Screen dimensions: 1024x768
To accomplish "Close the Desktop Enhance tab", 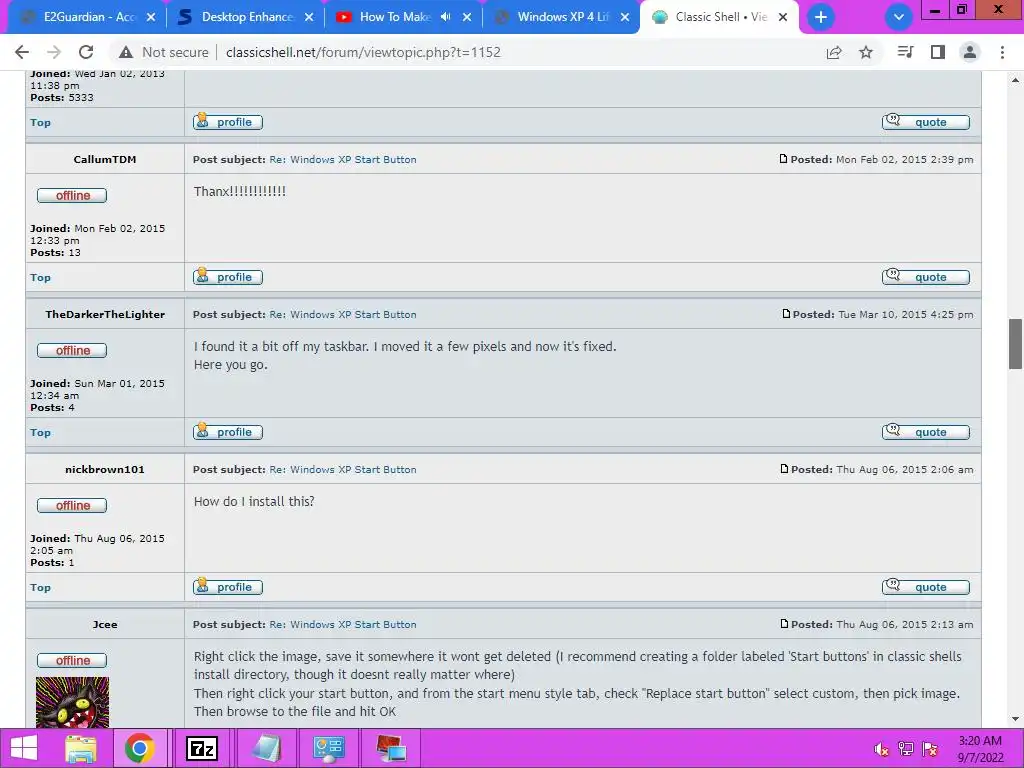I will click(x=309, y=17).
